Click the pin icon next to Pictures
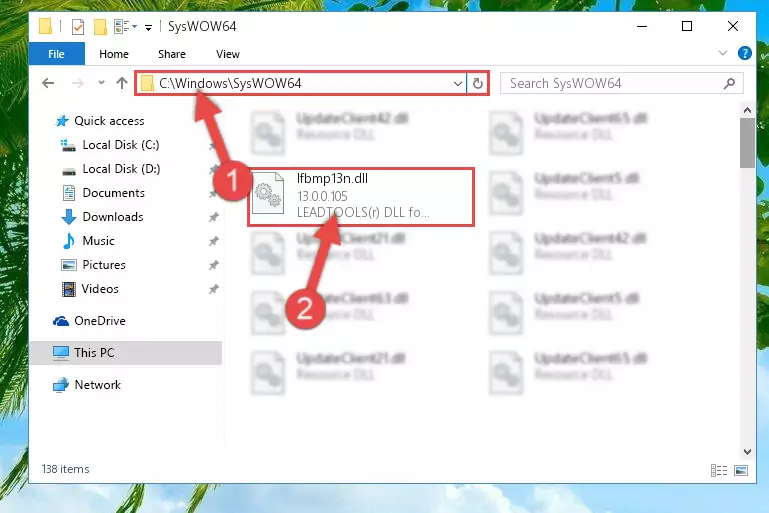 pos(213,265)
